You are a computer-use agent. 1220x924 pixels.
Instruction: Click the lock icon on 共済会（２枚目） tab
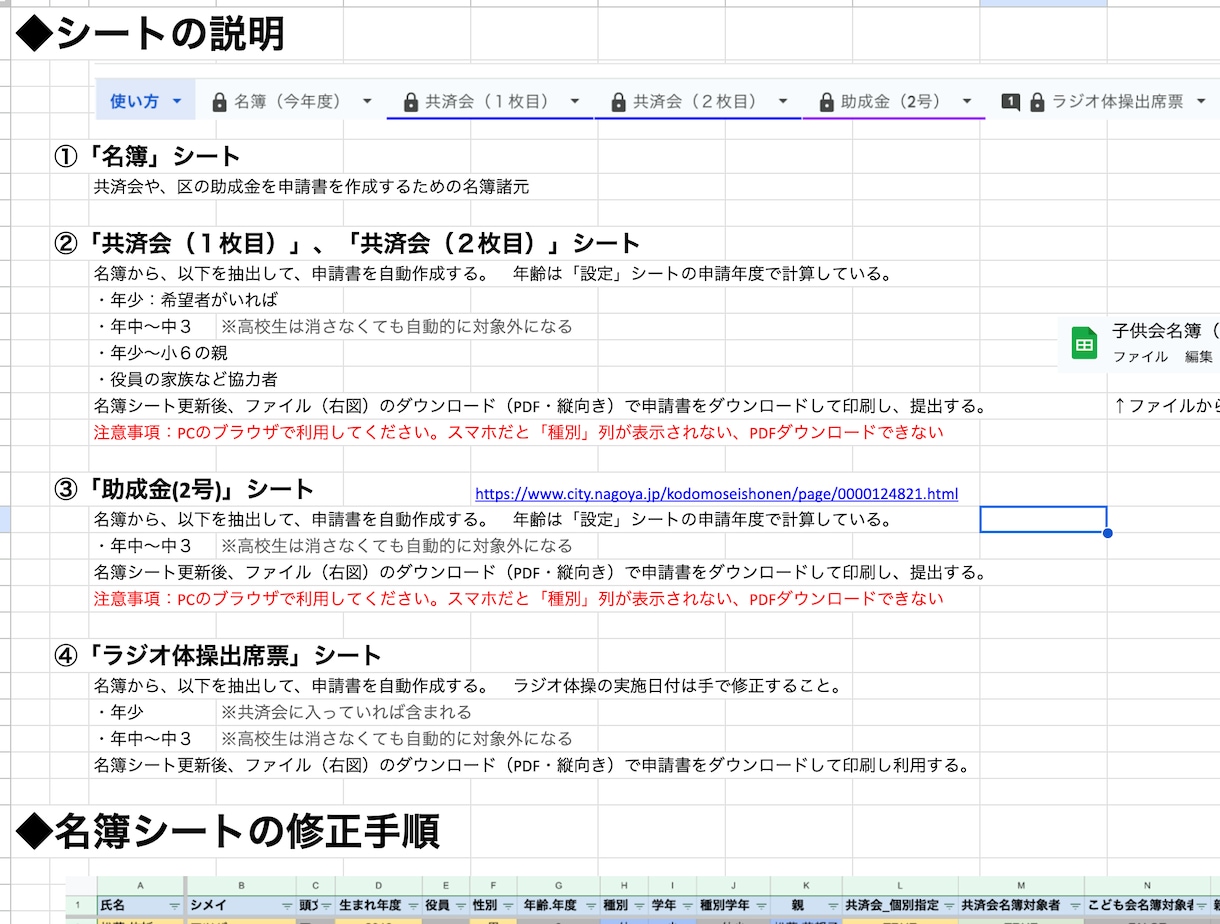point(618,102)
